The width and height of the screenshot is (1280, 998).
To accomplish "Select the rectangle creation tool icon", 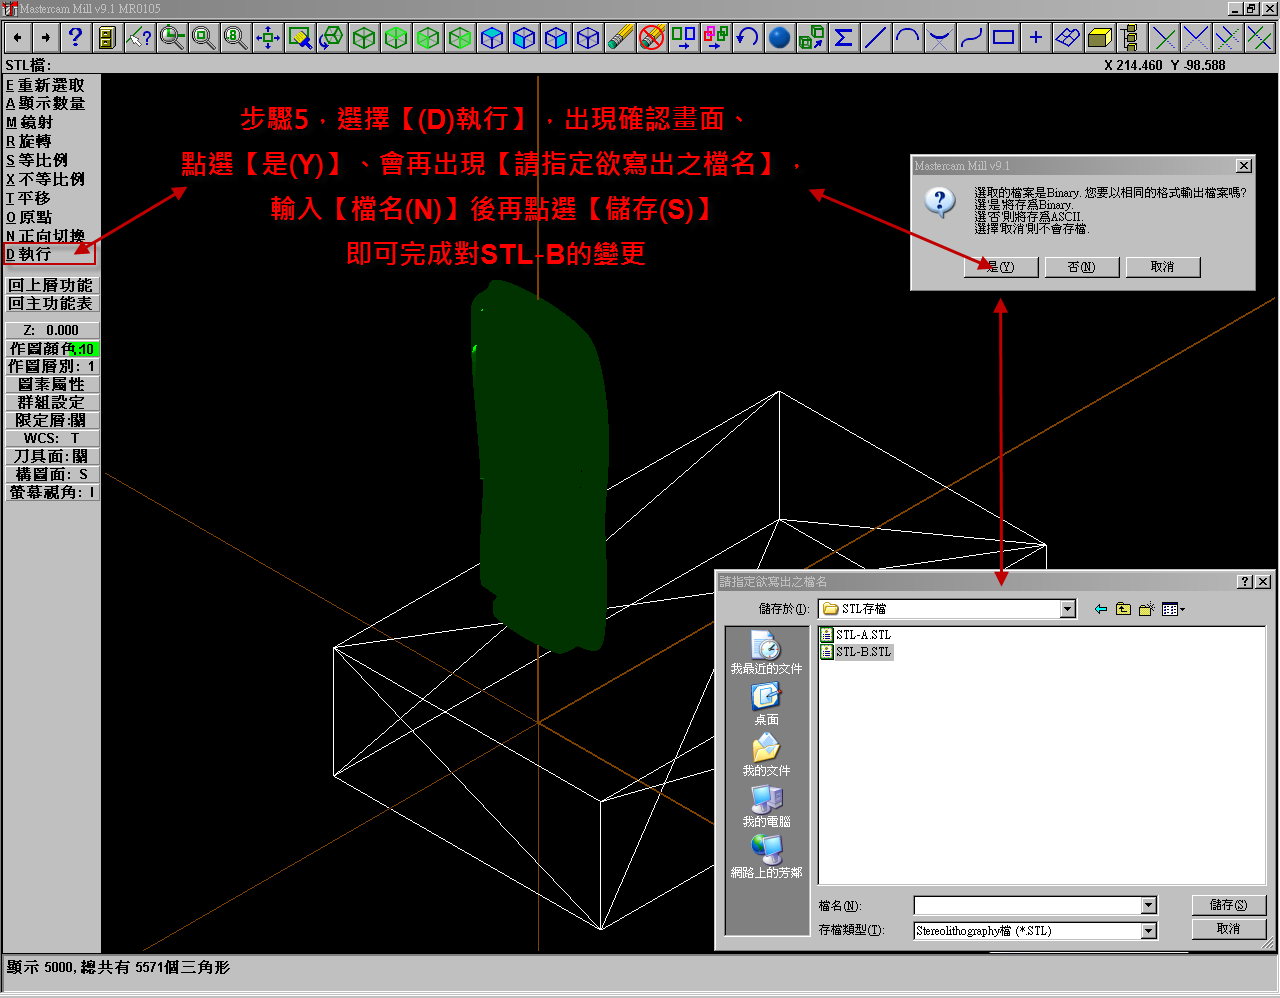I will pyautogui.click(x=1005, y=37).
